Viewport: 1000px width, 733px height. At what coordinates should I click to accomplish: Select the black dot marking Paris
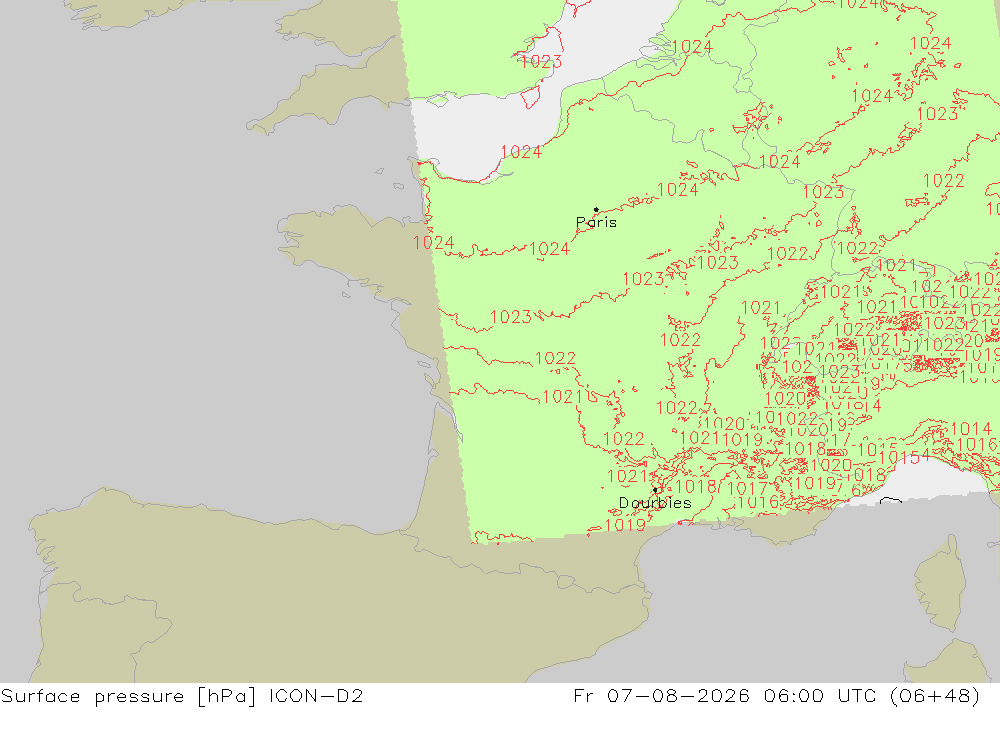(x=596, y=209)
